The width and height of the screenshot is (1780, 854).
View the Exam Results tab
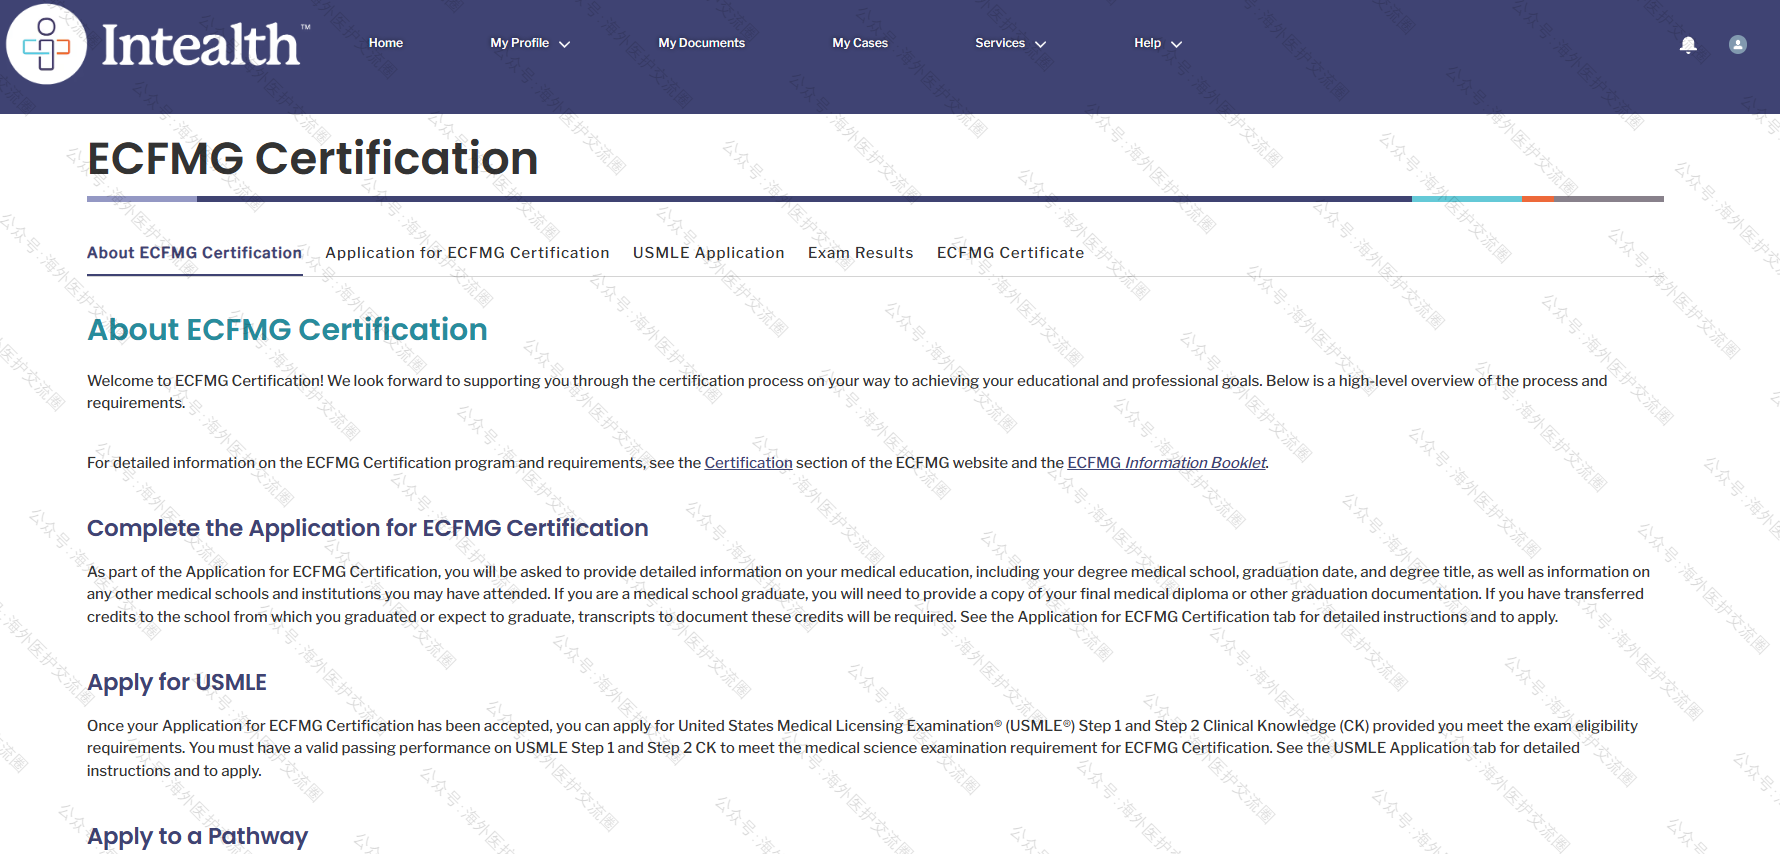tap(860, 253)
